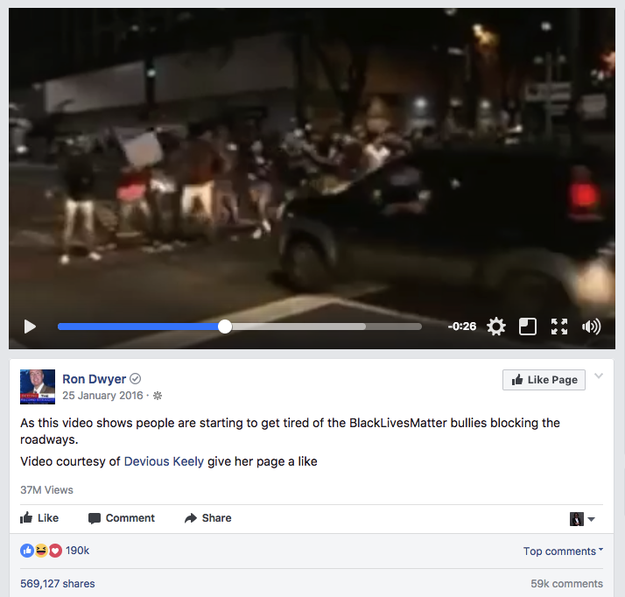Screen dimensions: 625x597
Task: Open Ron Dwyer profile picture
Action: click(x=37, y=387)
